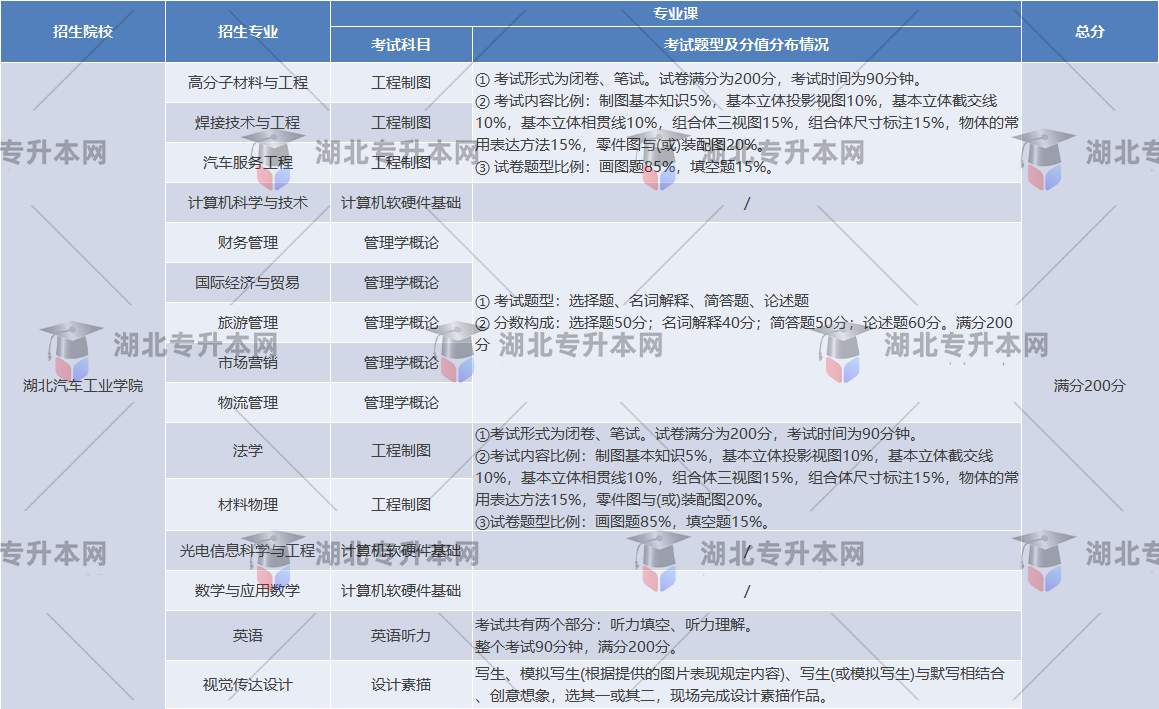This screenshot has height=709, width=1159.
Task: Select 管理学概论 in the 市场营销 row
Action: tap(401, 362)
